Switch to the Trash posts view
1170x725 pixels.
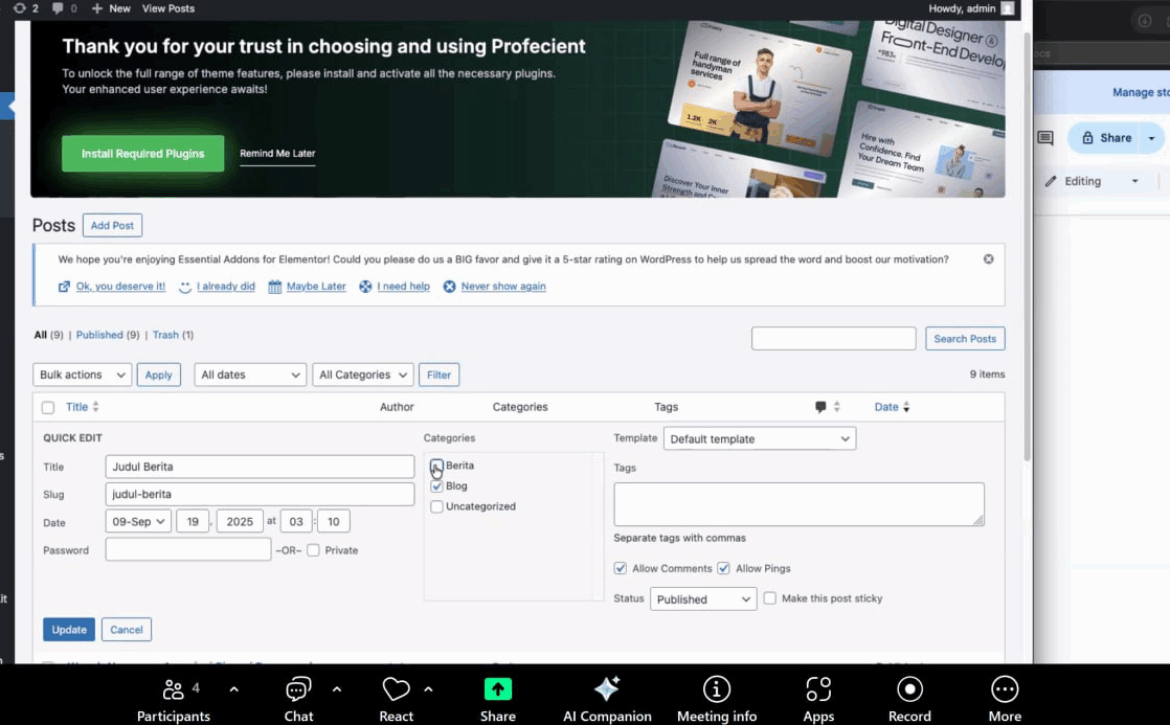[166, 335]
